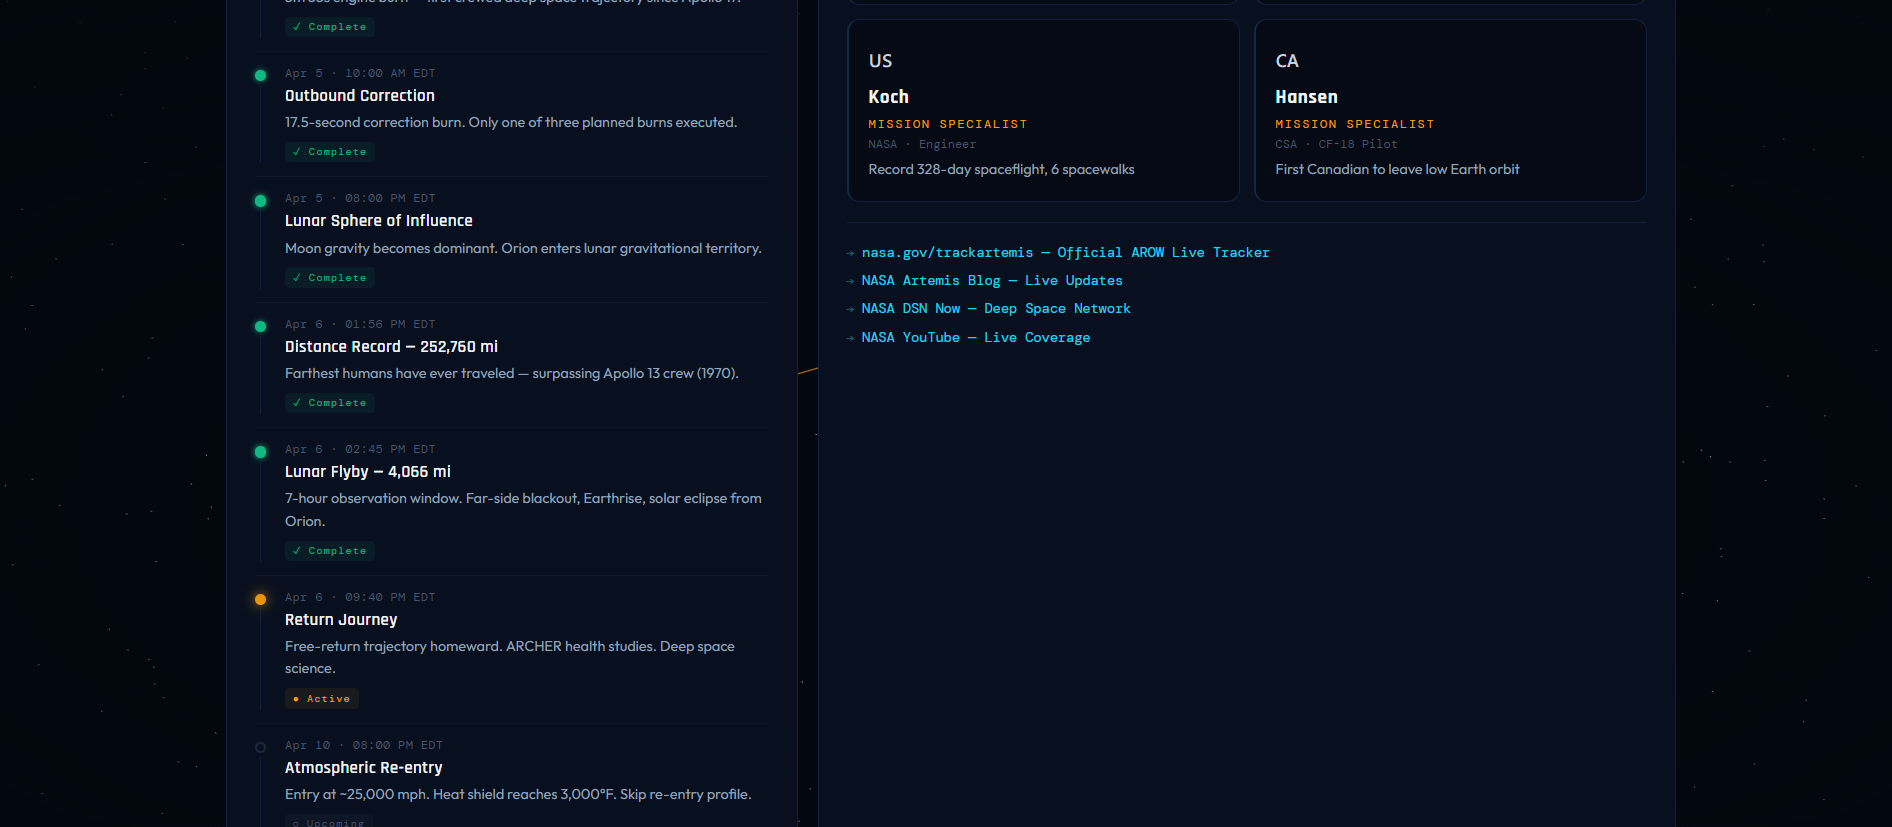The width and height of the screenshot is (1892, 827).
Task: Click the Apr 6 · 09:40 PM EDT timestamp
Action: (360, 598)
